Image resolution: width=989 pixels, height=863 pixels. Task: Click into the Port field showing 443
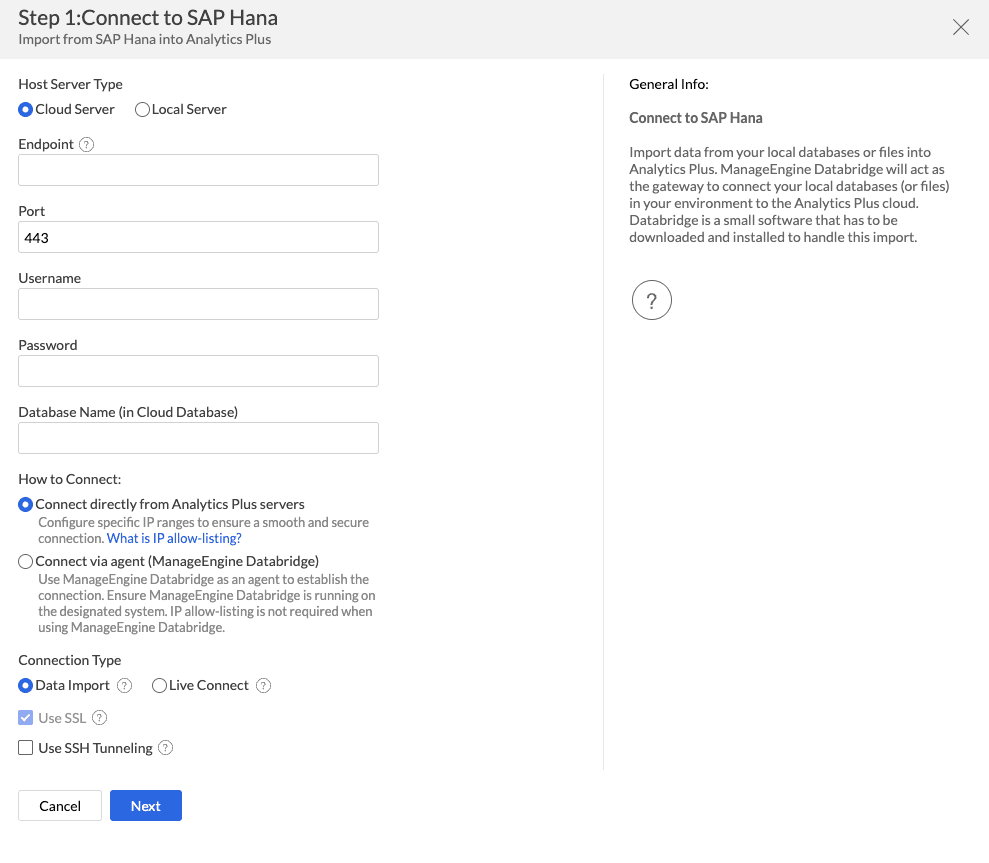pyautogui.click(x=198, y=237)
